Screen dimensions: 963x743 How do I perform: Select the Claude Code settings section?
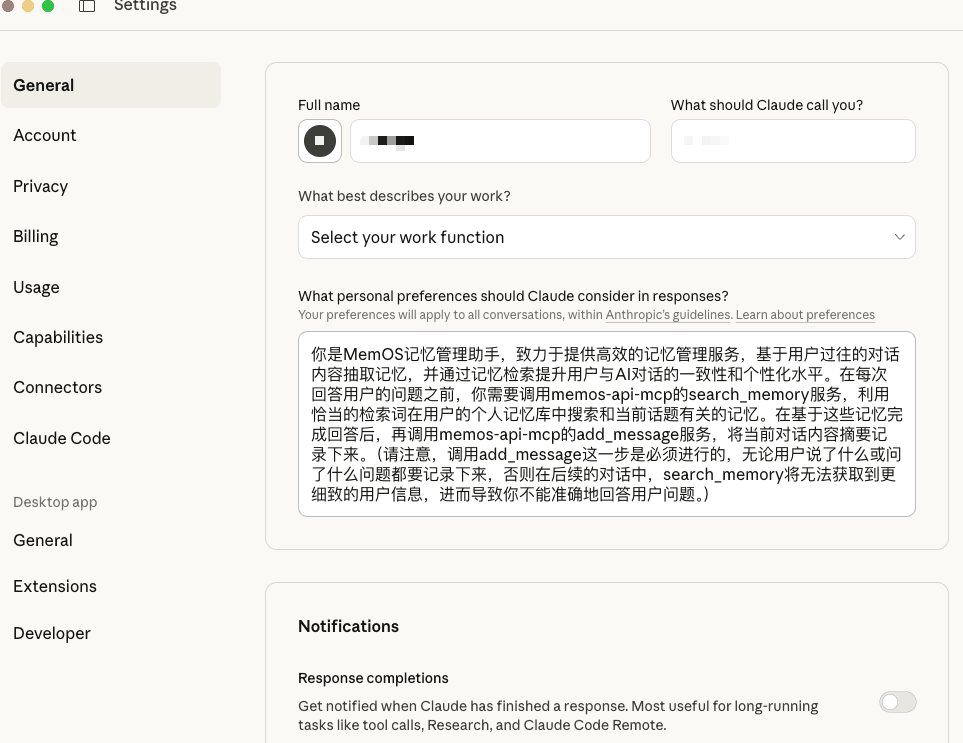tap(61, 438)
